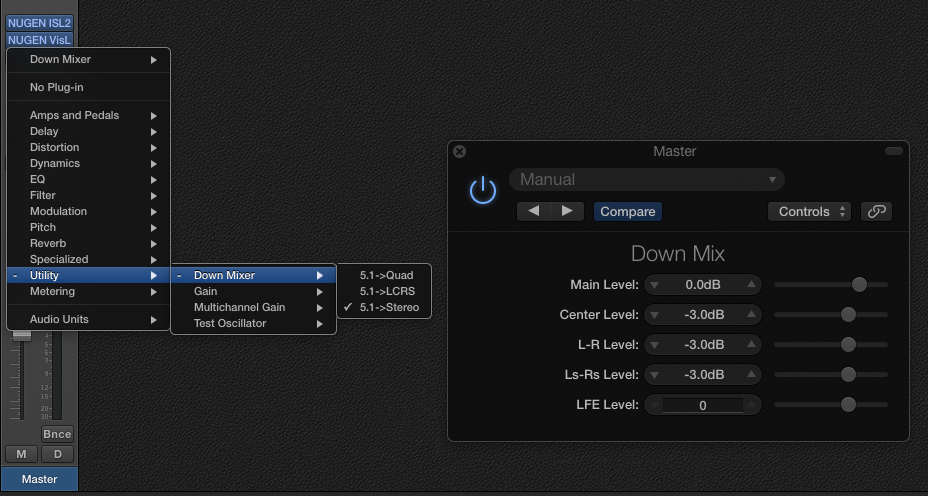The height and width of the screenshot is (496, 928).
Task: Toggle the Compare button
Action: 628,211
